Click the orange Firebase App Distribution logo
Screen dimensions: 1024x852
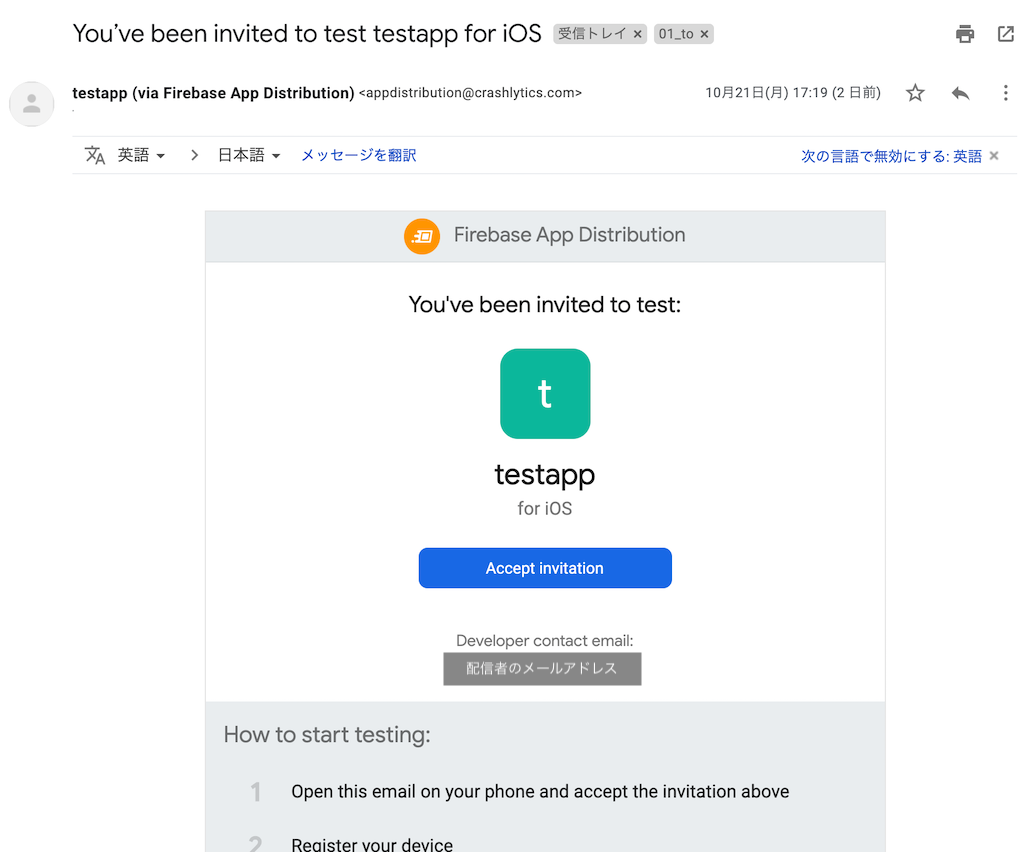[x=422, y=236]
